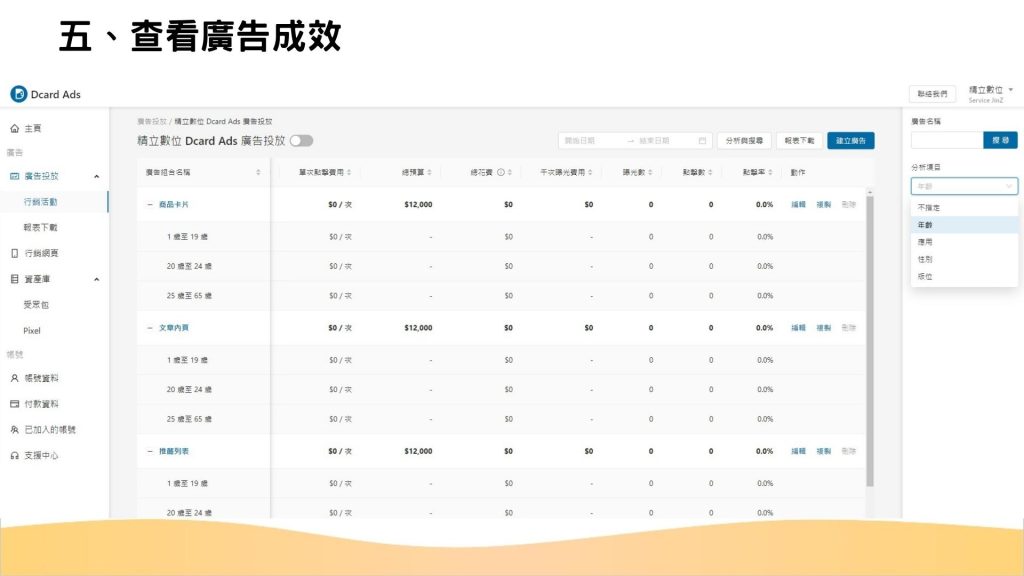Sort by 點擊率 column arrows

[x=771, y=172]
